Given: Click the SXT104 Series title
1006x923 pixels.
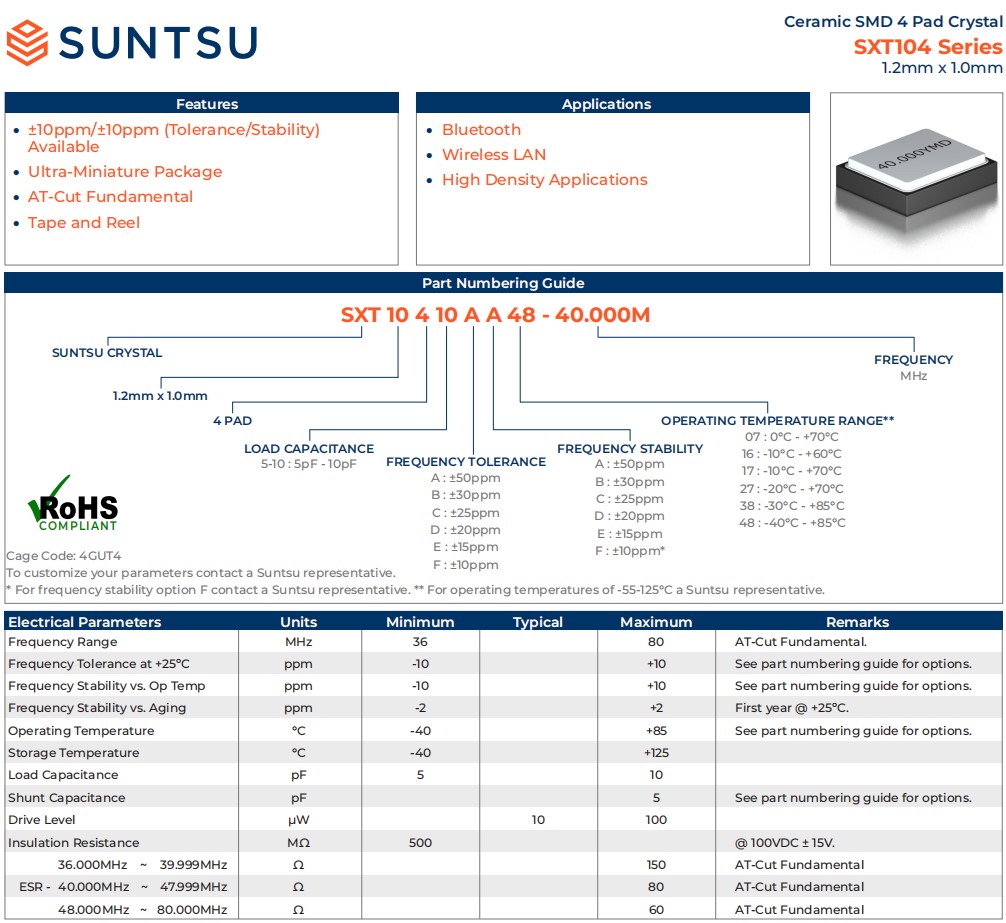Looking at the screenshot, I should click(927, 47).
